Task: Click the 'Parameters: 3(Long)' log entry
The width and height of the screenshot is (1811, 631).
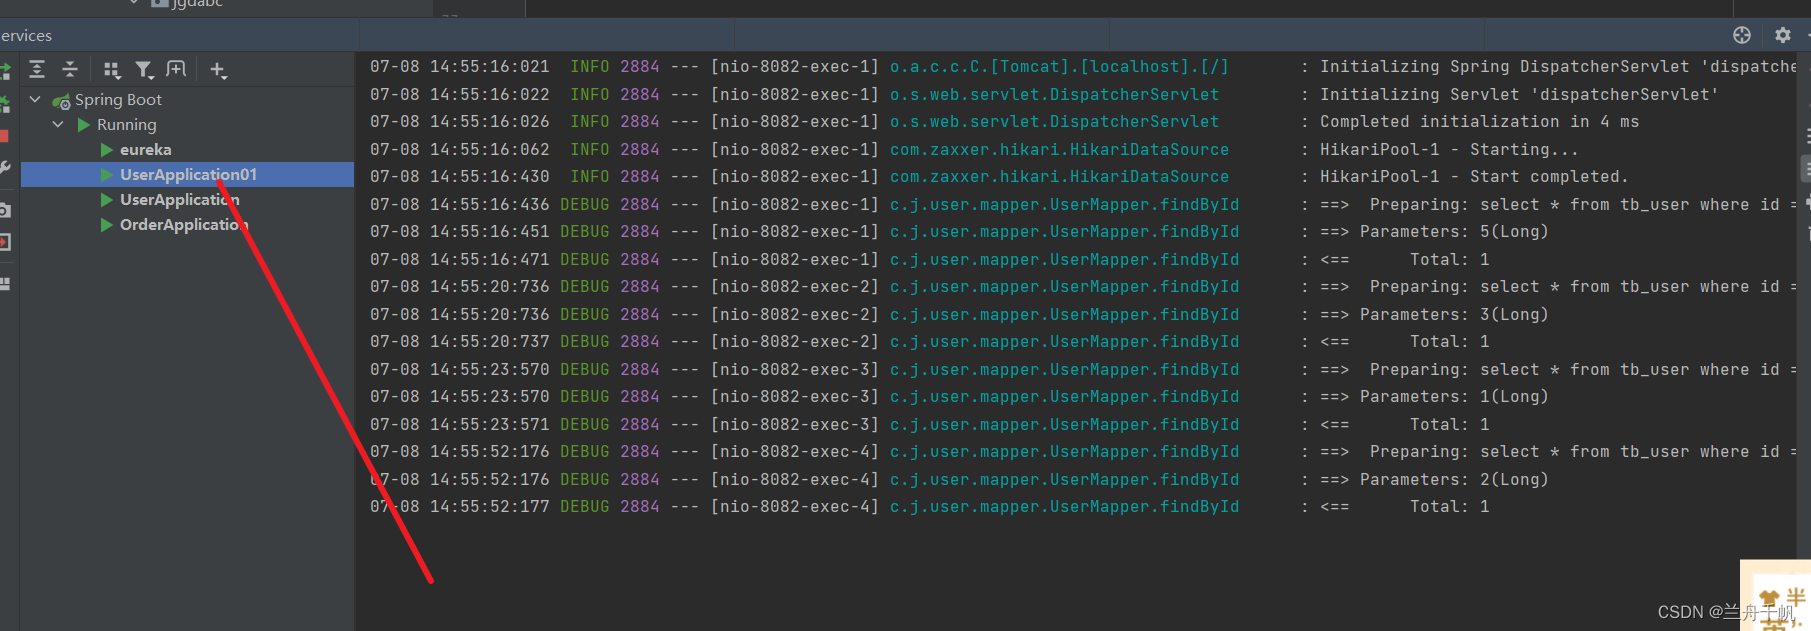Action: [x=1454, y=314]
